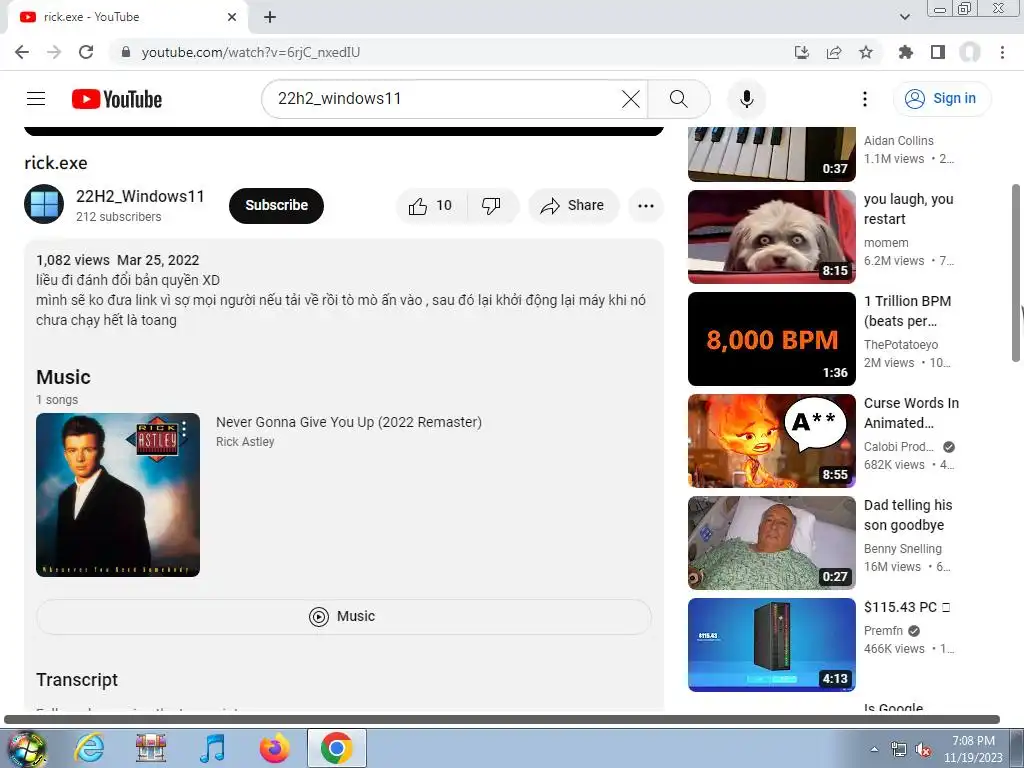Open Chrome extensions puzzle icon
This screenshot has width=1024, height=768.
coord(906,52)
